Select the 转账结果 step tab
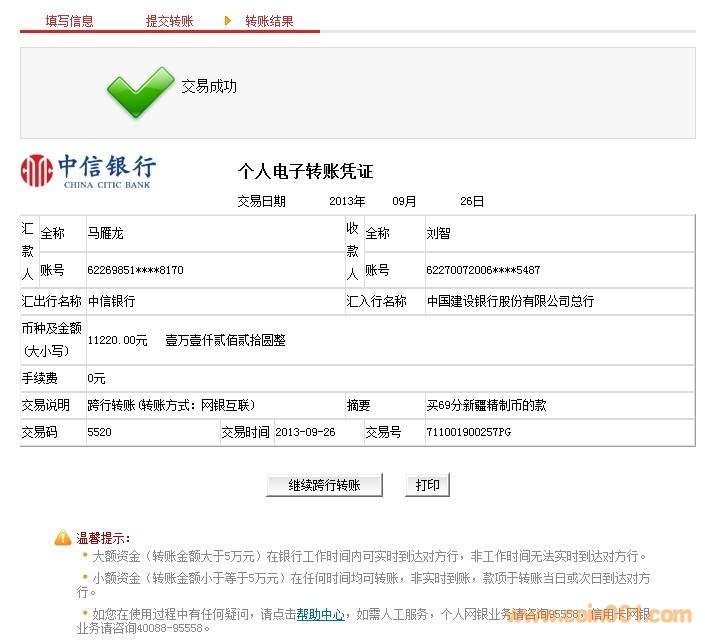This screenshot has width=705, height=642. point(269,21)
